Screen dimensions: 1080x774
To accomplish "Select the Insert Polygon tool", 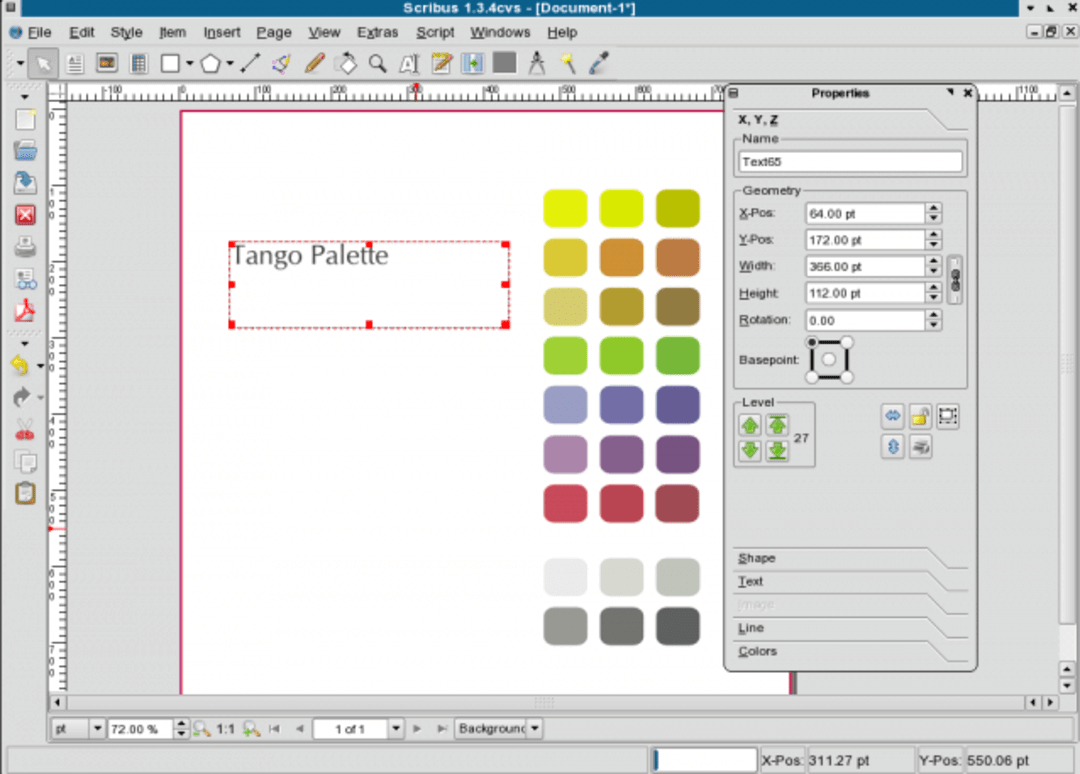I will coord(210,63).
